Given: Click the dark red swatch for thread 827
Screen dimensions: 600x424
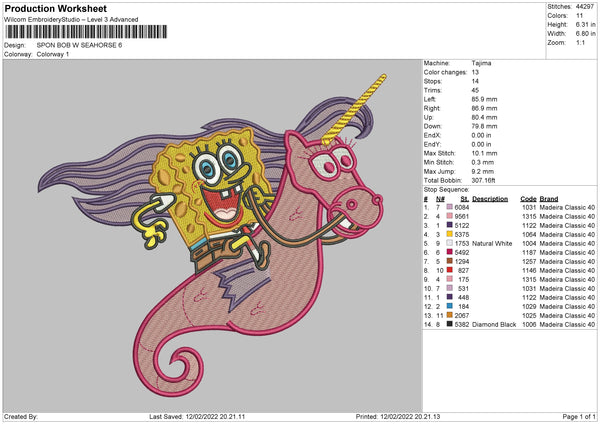Looking at the screenshot, I should (452, 268).
